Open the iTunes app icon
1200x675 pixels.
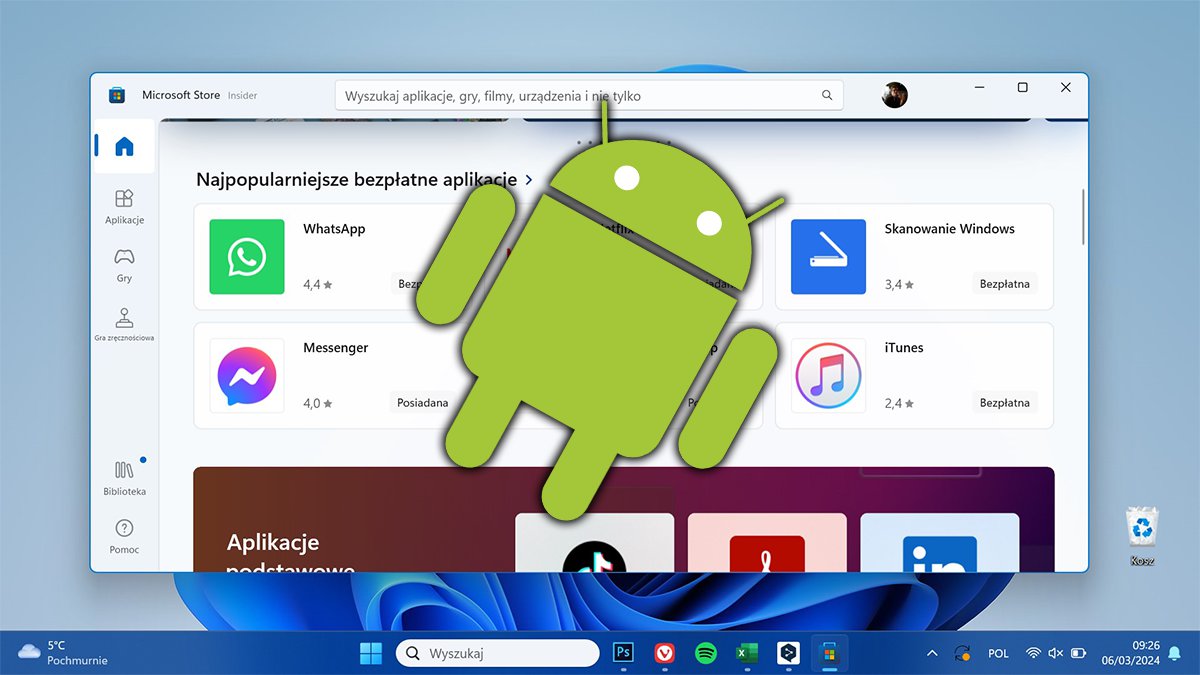tap(828, 376)
